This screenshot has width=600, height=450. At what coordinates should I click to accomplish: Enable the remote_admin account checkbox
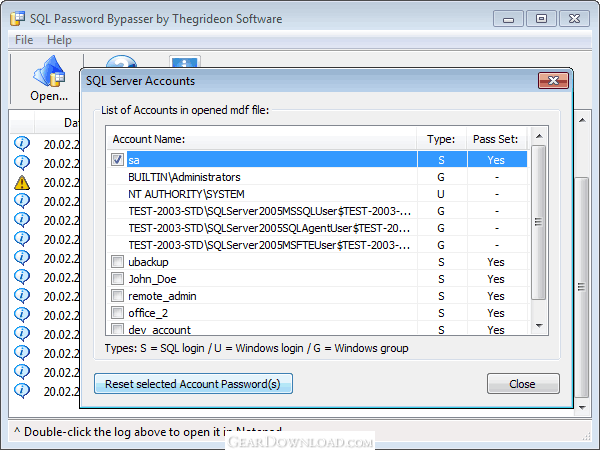[x=117, y=296]
